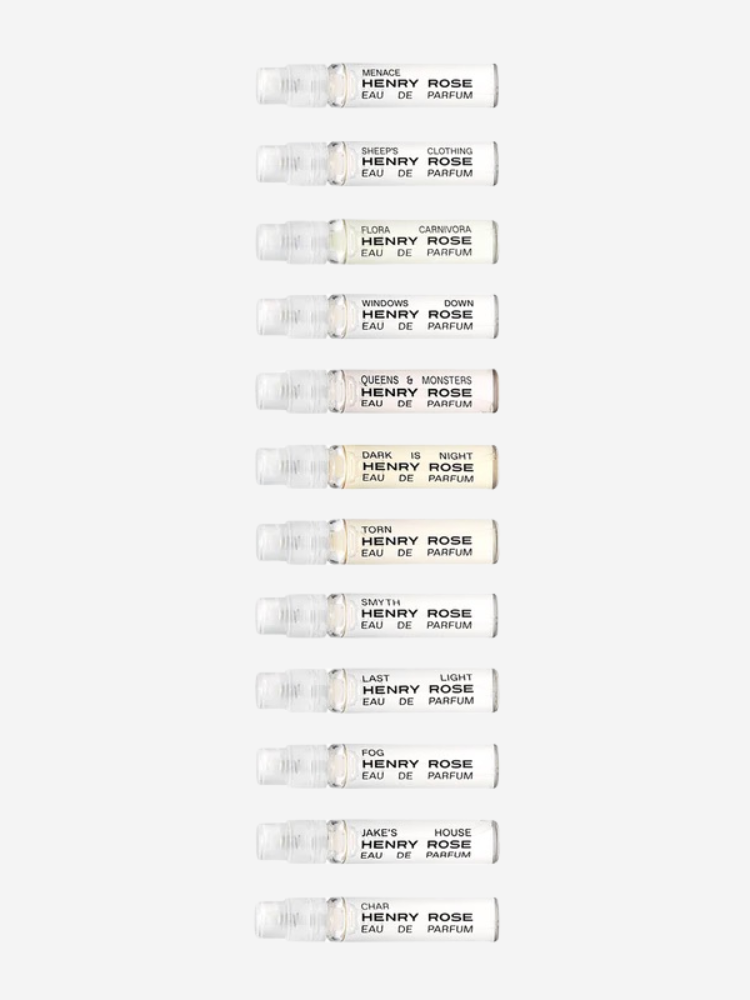
Task: Choose the Windows Down vial label
Action: [417, 315]
